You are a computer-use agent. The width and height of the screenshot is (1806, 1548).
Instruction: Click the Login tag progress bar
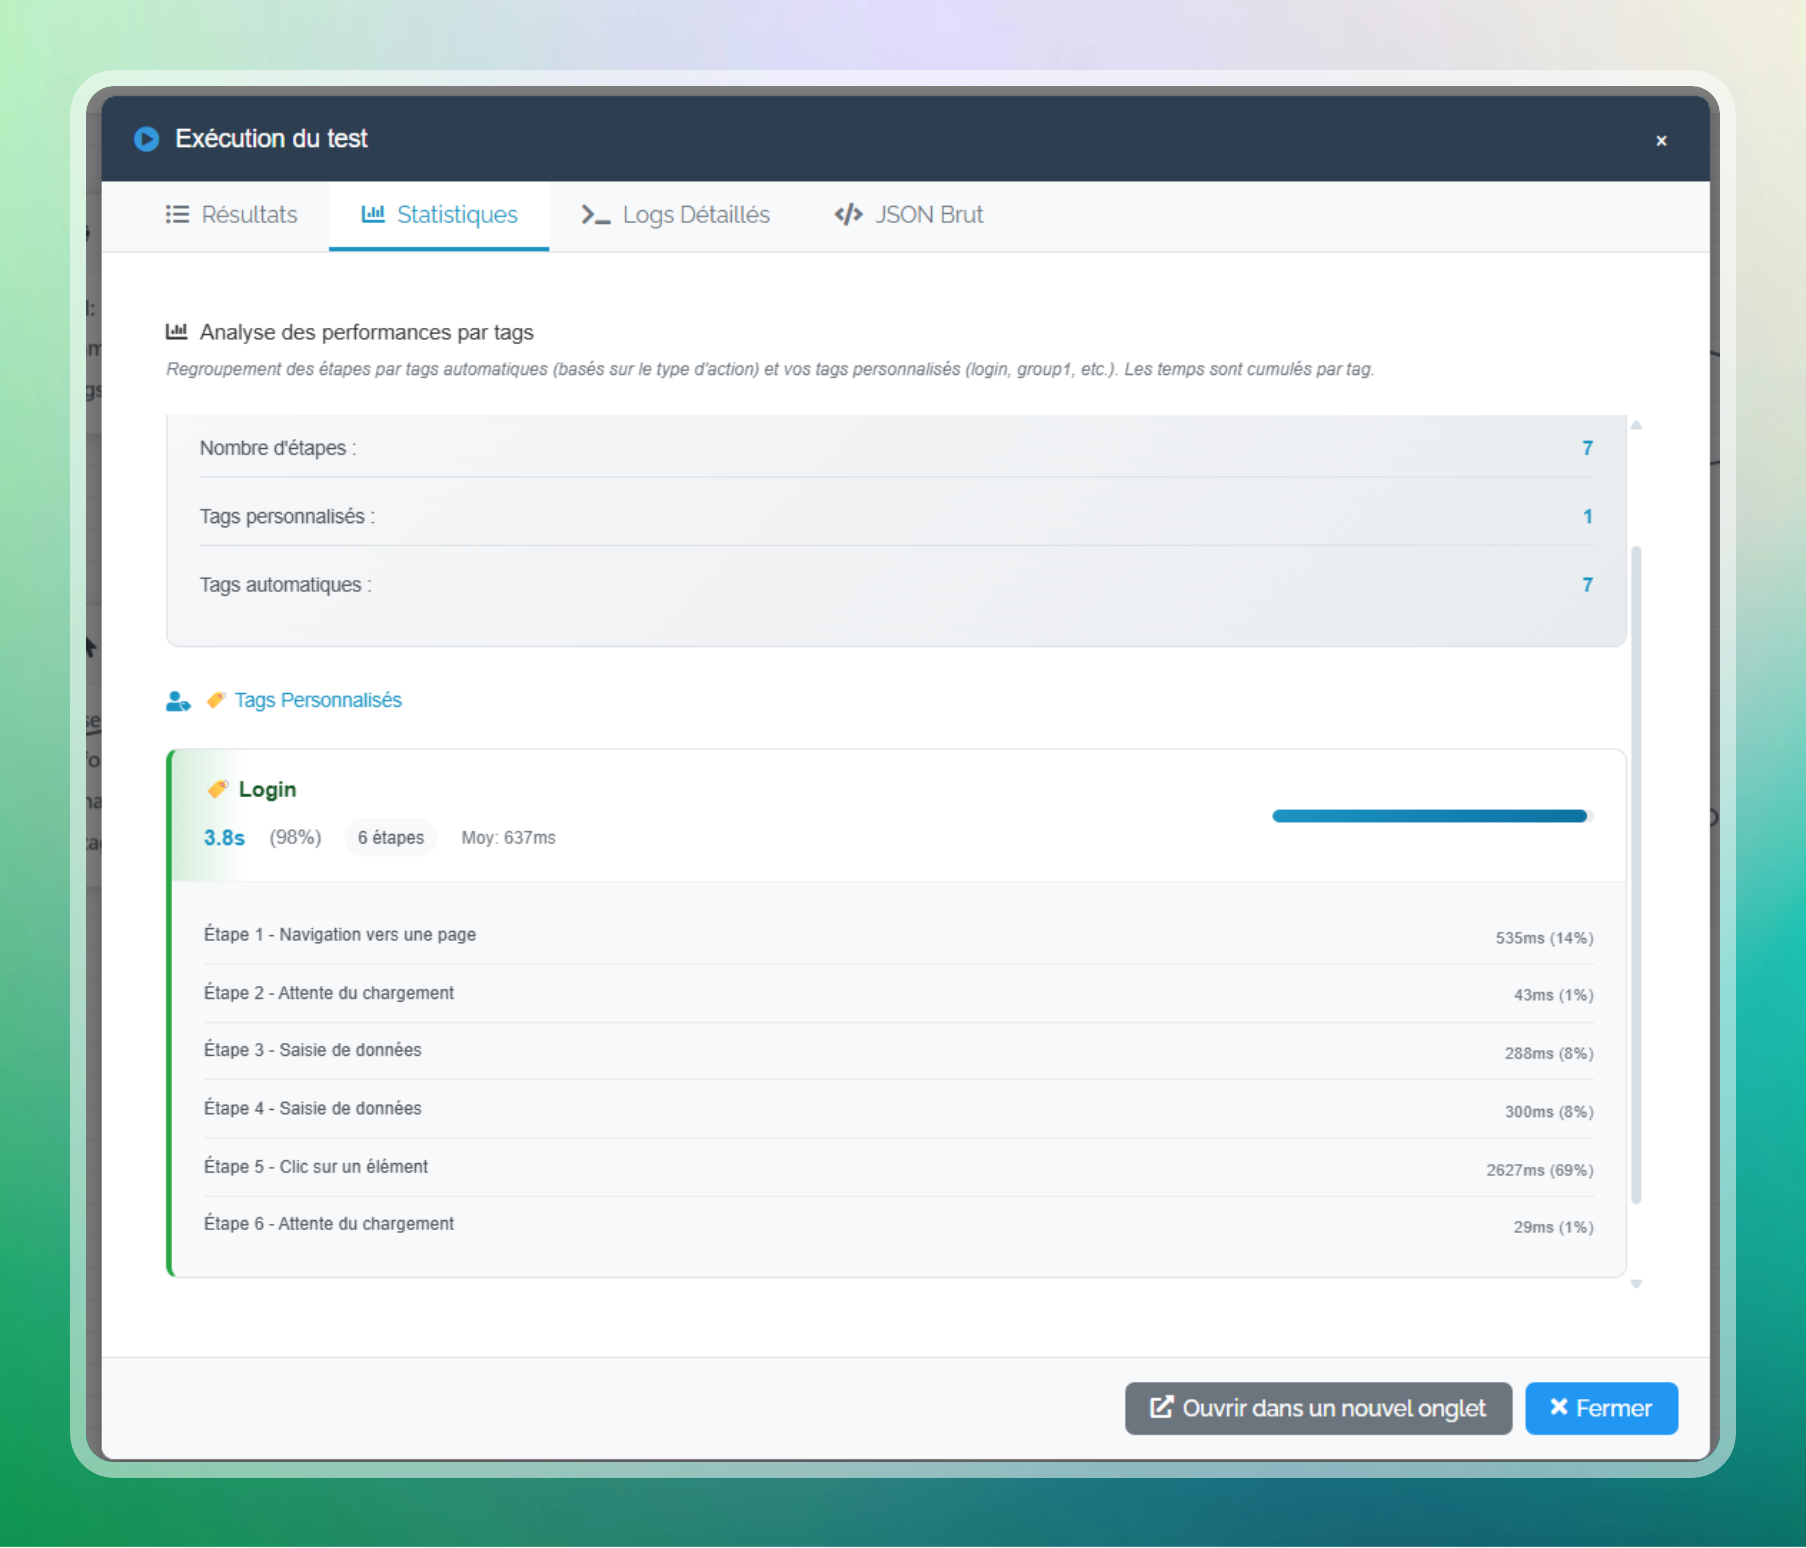coord(1430,816)
